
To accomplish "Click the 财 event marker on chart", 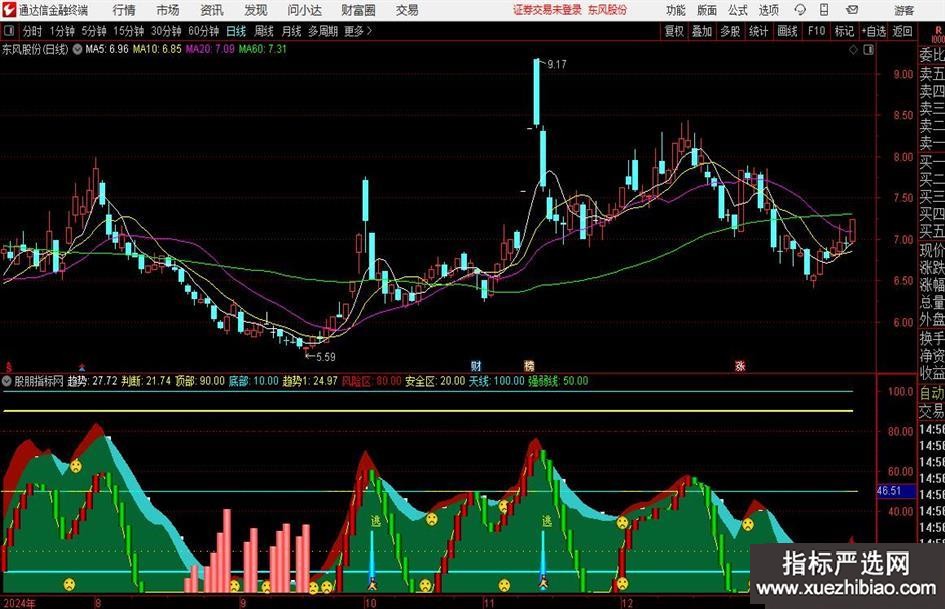I will tap(476, 365).
